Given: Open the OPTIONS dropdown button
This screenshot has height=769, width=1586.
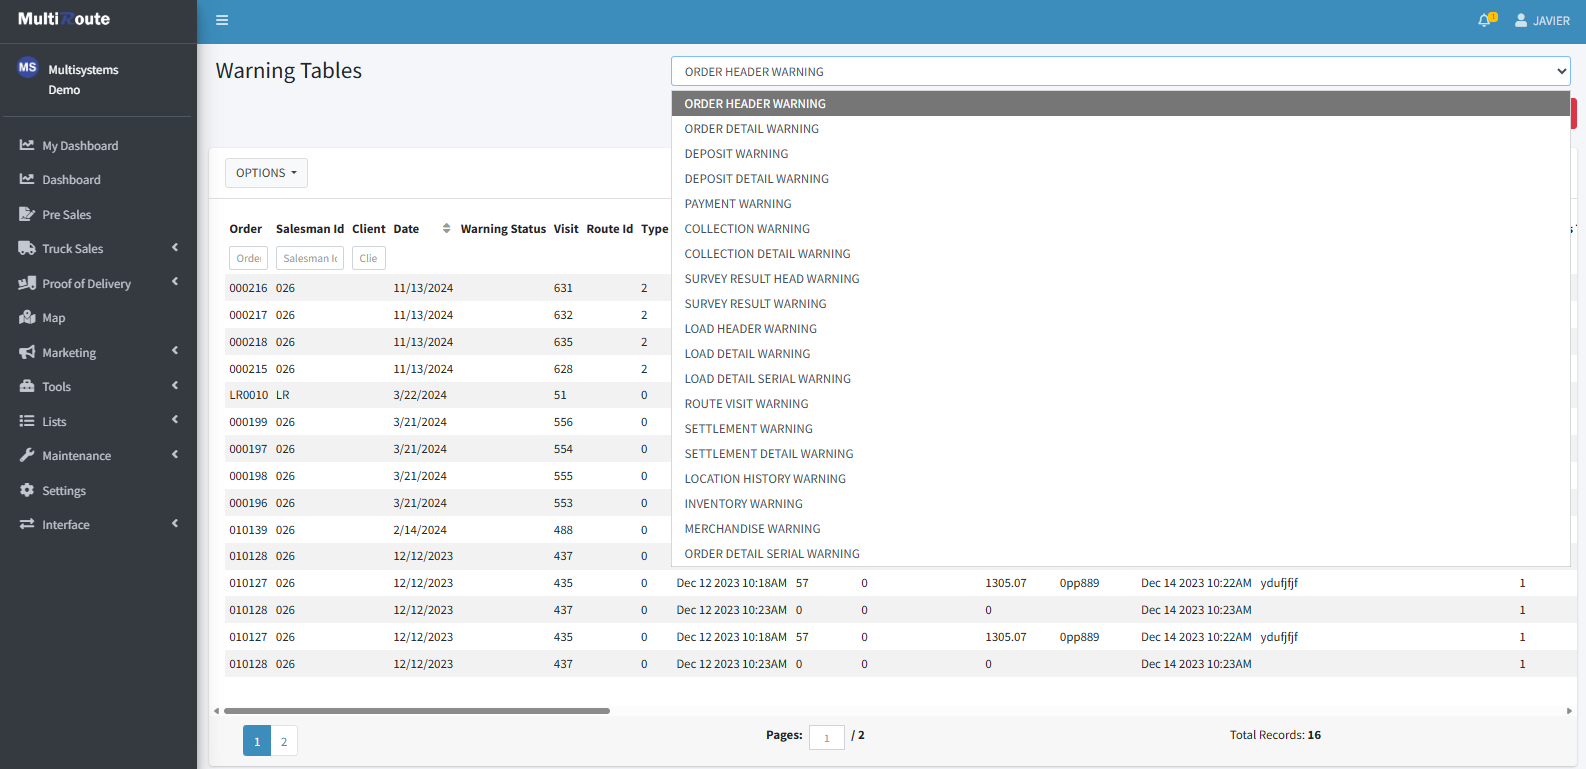Looking at the screenshot, I should click(266, 173).
